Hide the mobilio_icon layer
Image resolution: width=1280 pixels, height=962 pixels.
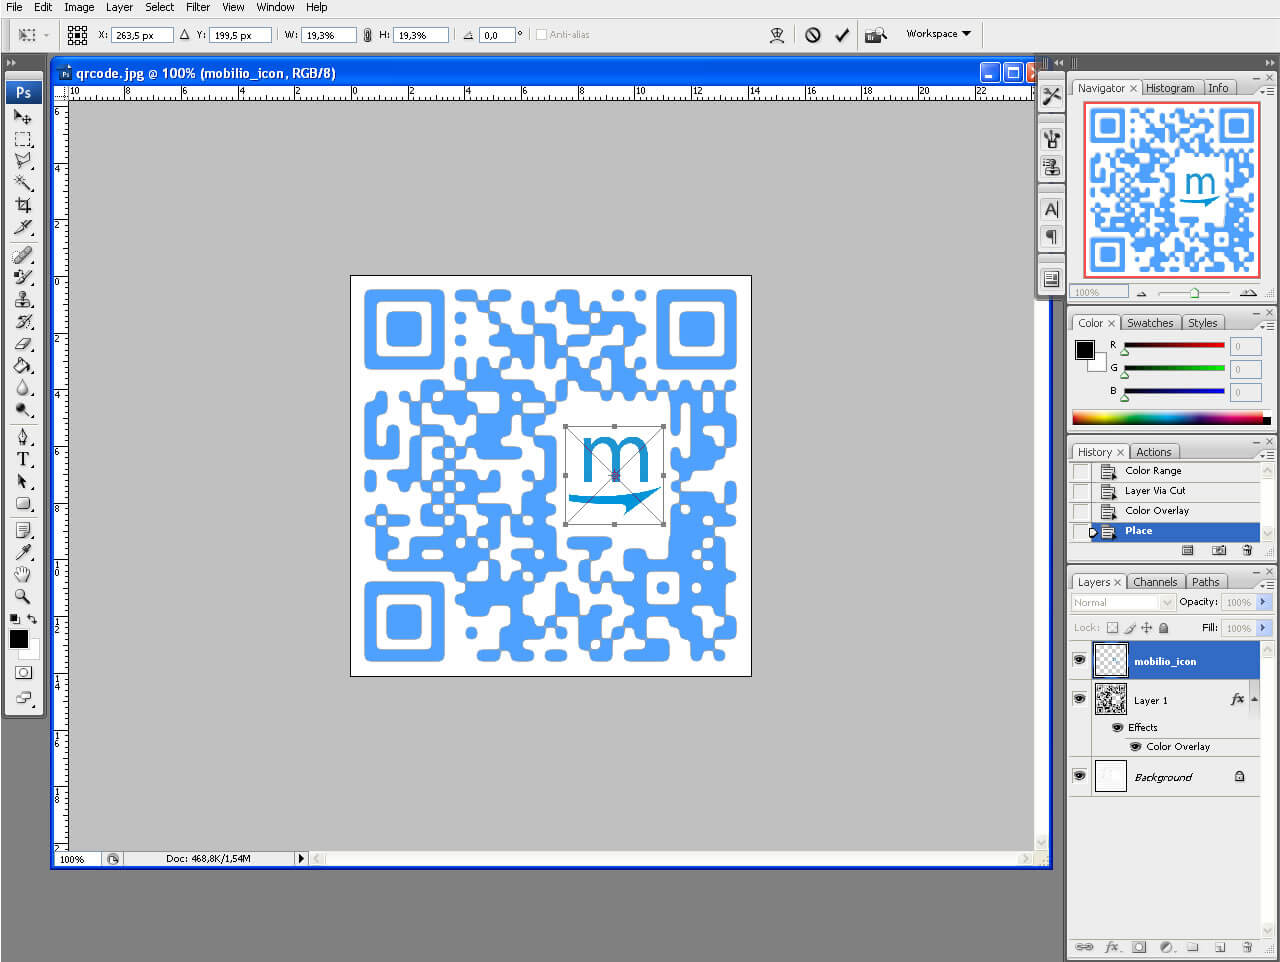point(1079,660)
